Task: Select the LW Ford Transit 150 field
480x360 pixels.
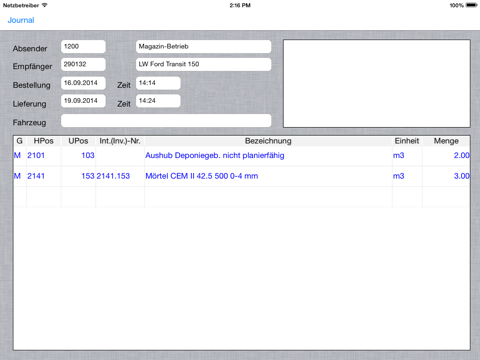Action: click(203, 64)
